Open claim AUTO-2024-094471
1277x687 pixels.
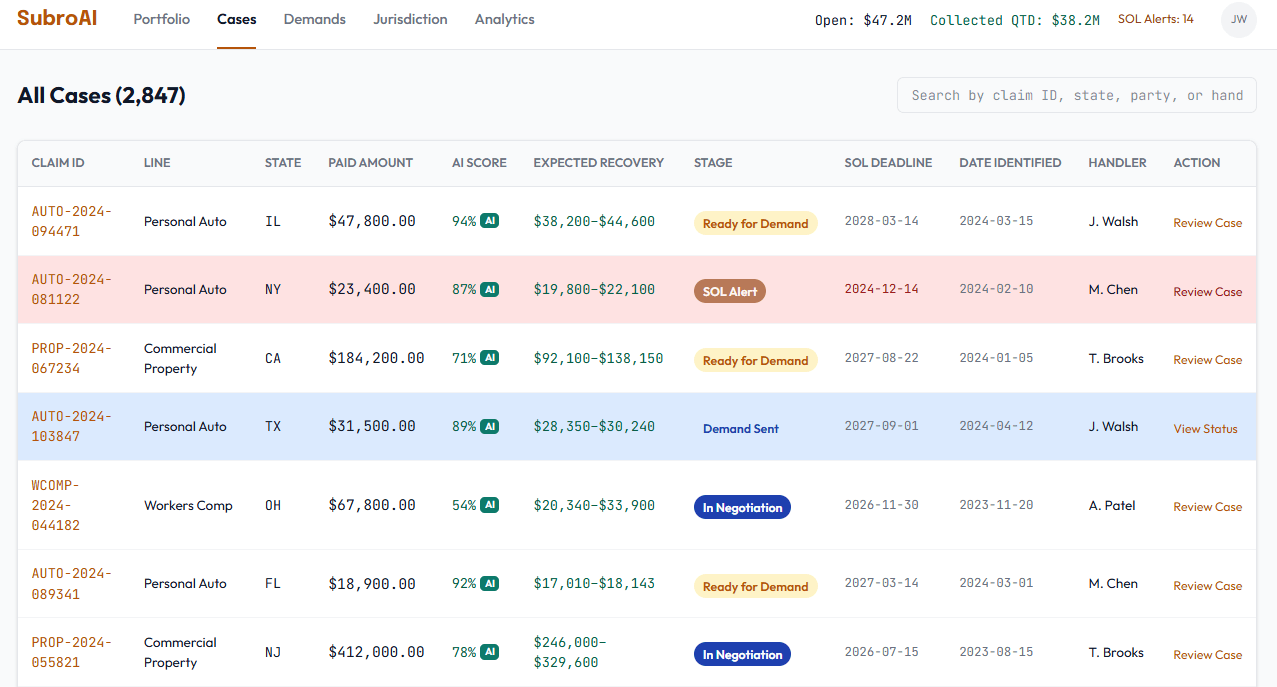pyautogui.click(x=72, y=221)
